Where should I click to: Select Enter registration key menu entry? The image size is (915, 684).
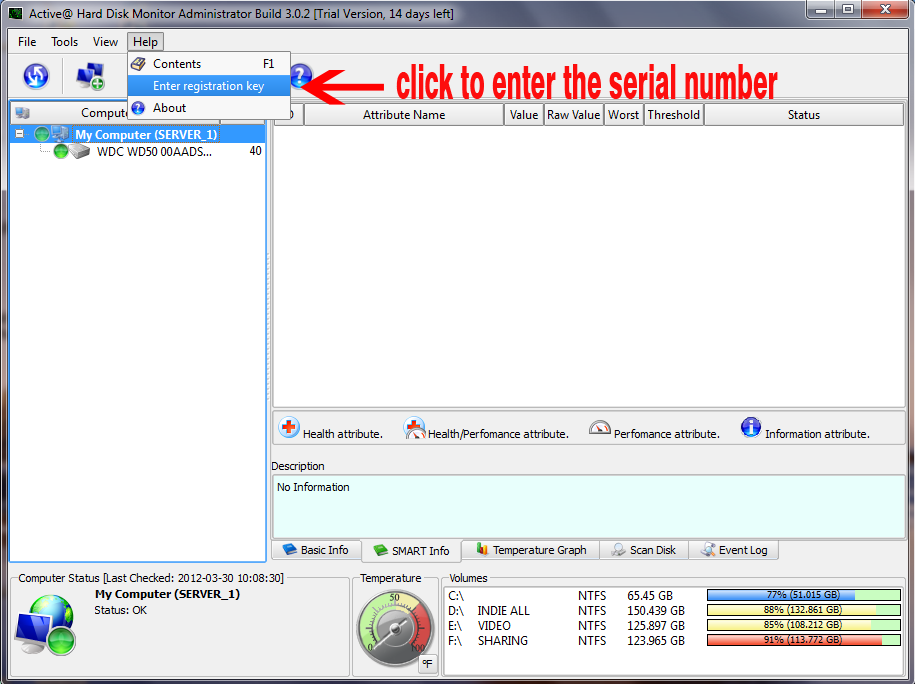(209, 86)
